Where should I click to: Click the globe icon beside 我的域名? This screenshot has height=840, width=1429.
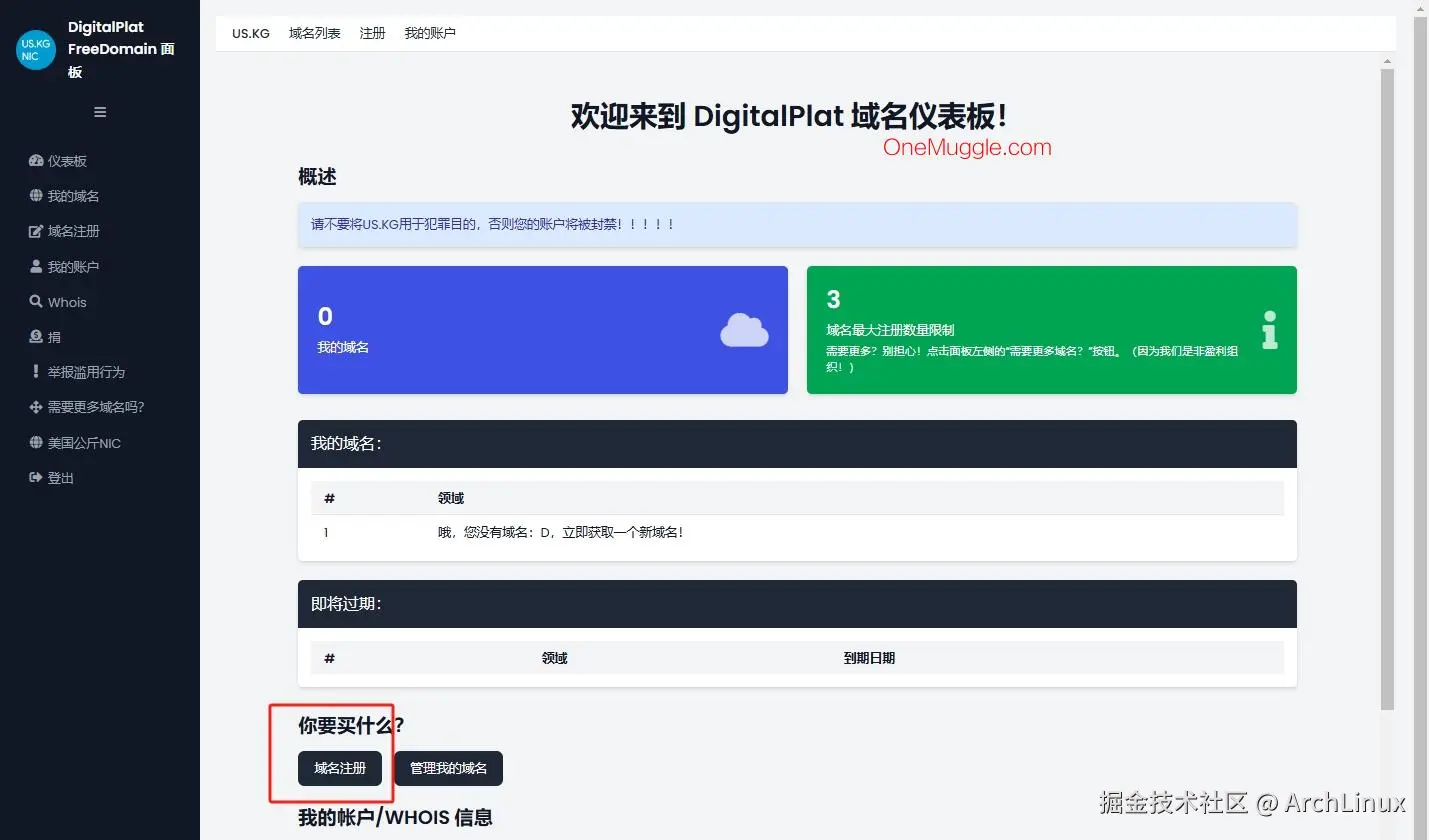36,196
